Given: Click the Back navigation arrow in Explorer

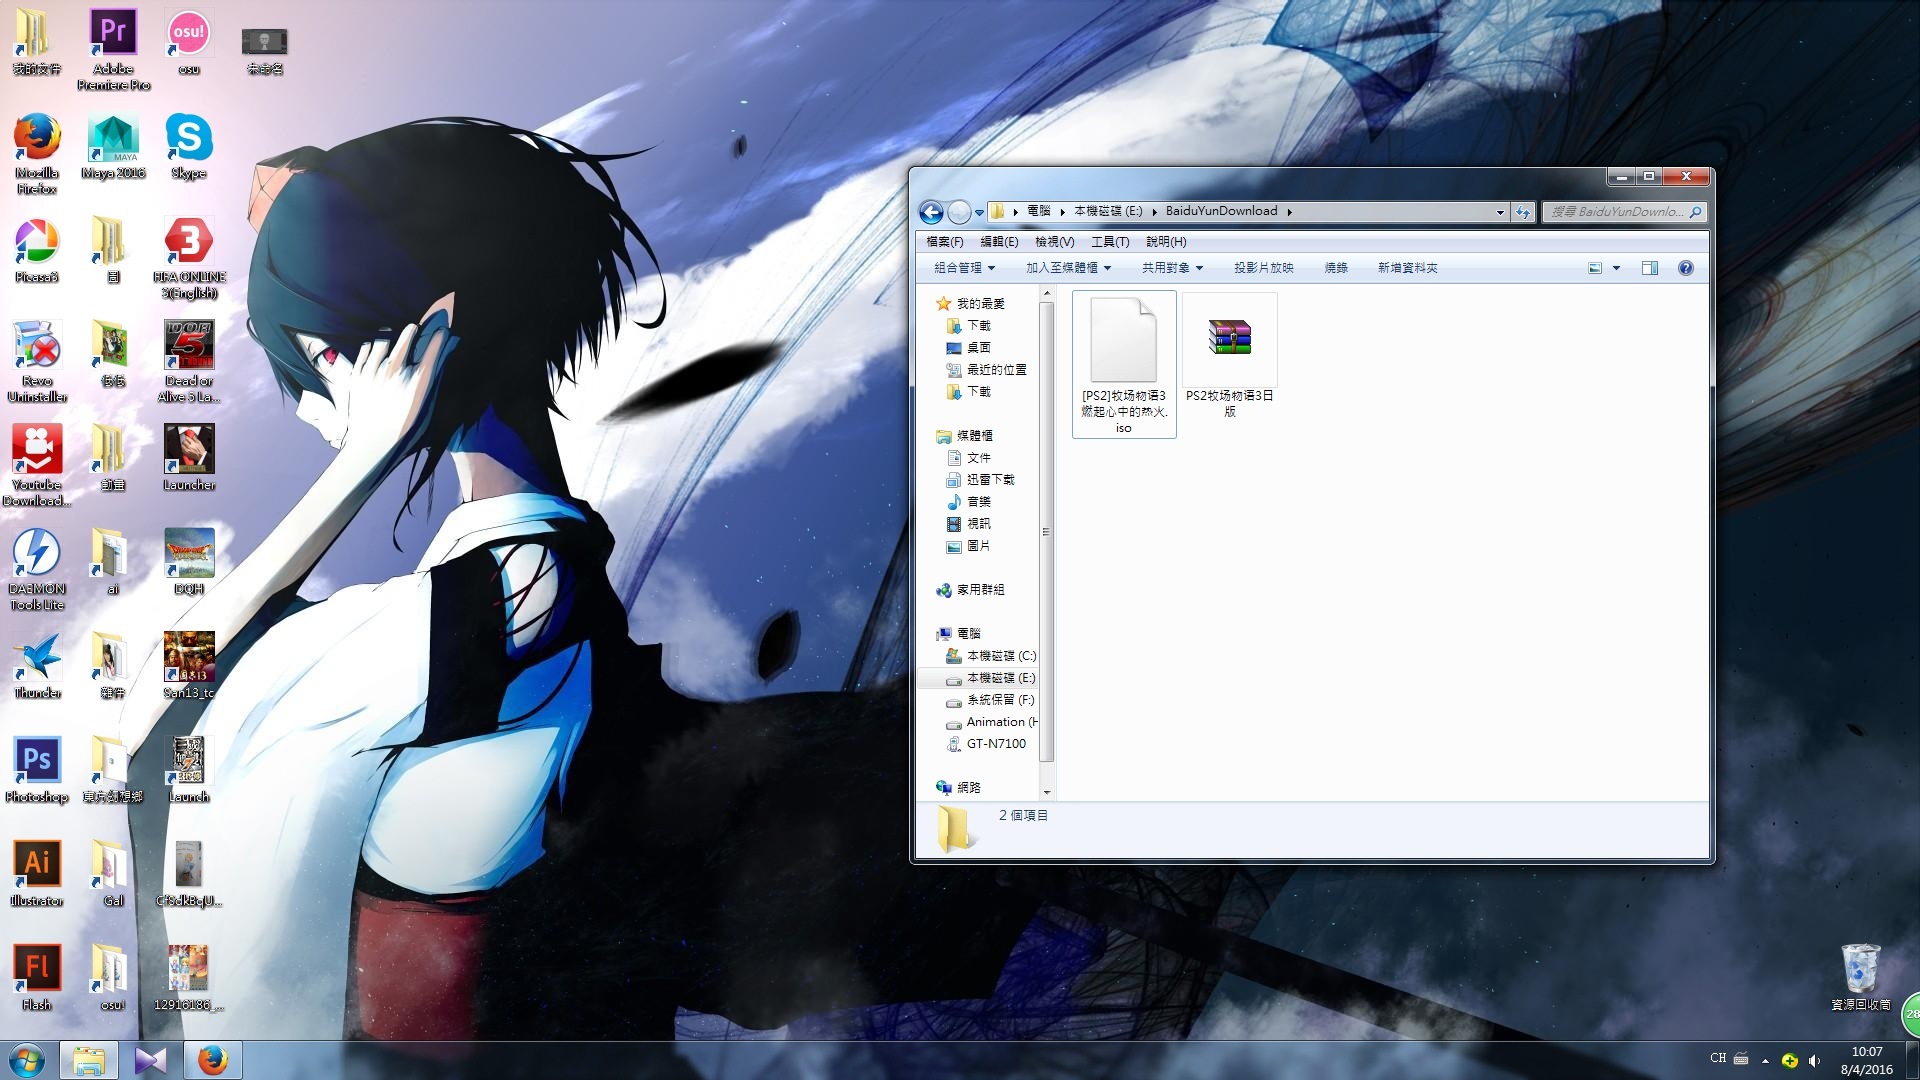Looking at the screenshot, I should point(930,212).
